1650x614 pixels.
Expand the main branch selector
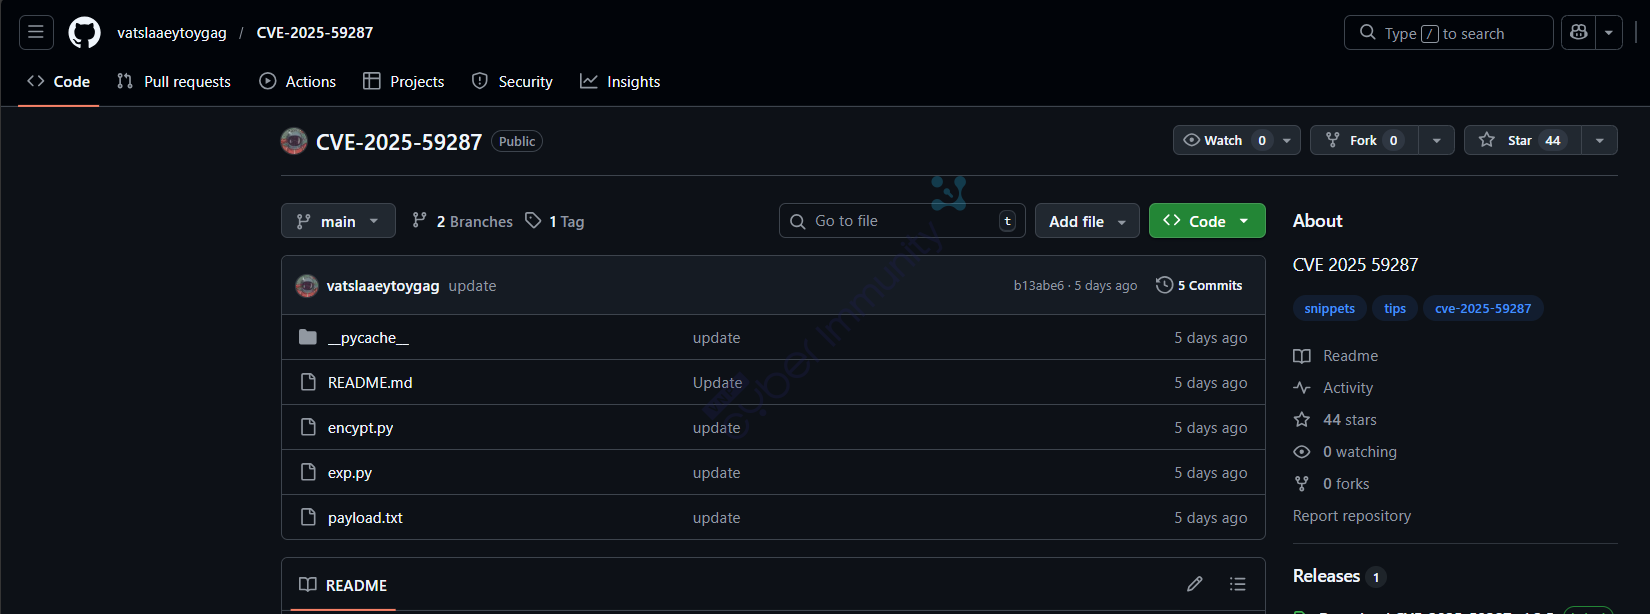pyautogui.click(x=338, y=221)
